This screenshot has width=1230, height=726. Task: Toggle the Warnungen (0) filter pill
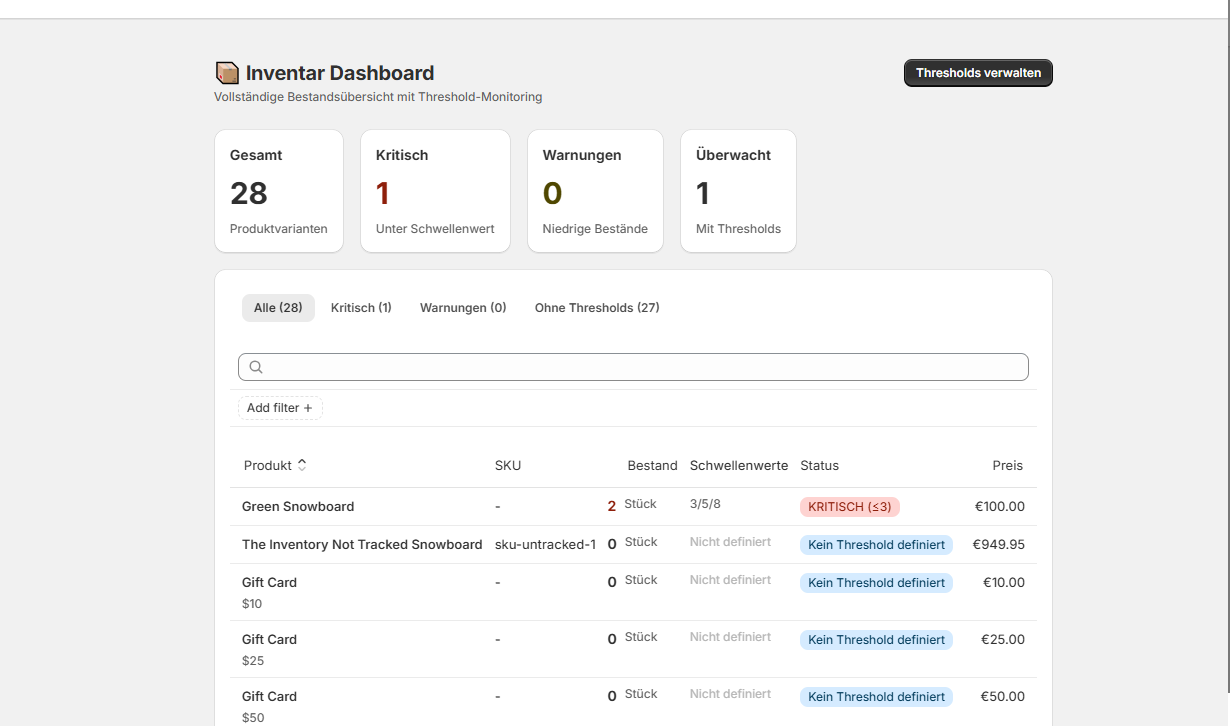(463, 307)
